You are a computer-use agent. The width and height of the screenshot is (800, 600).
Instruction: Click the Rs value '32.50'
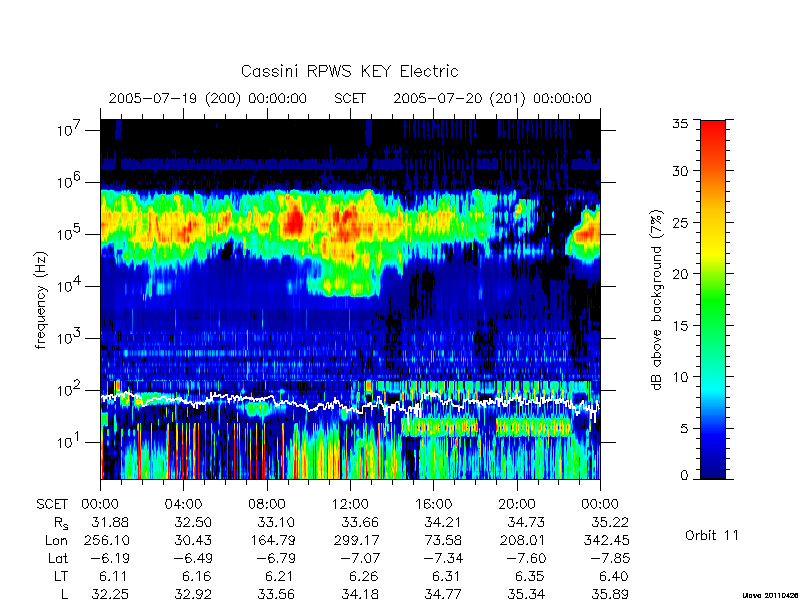point(193,522)
